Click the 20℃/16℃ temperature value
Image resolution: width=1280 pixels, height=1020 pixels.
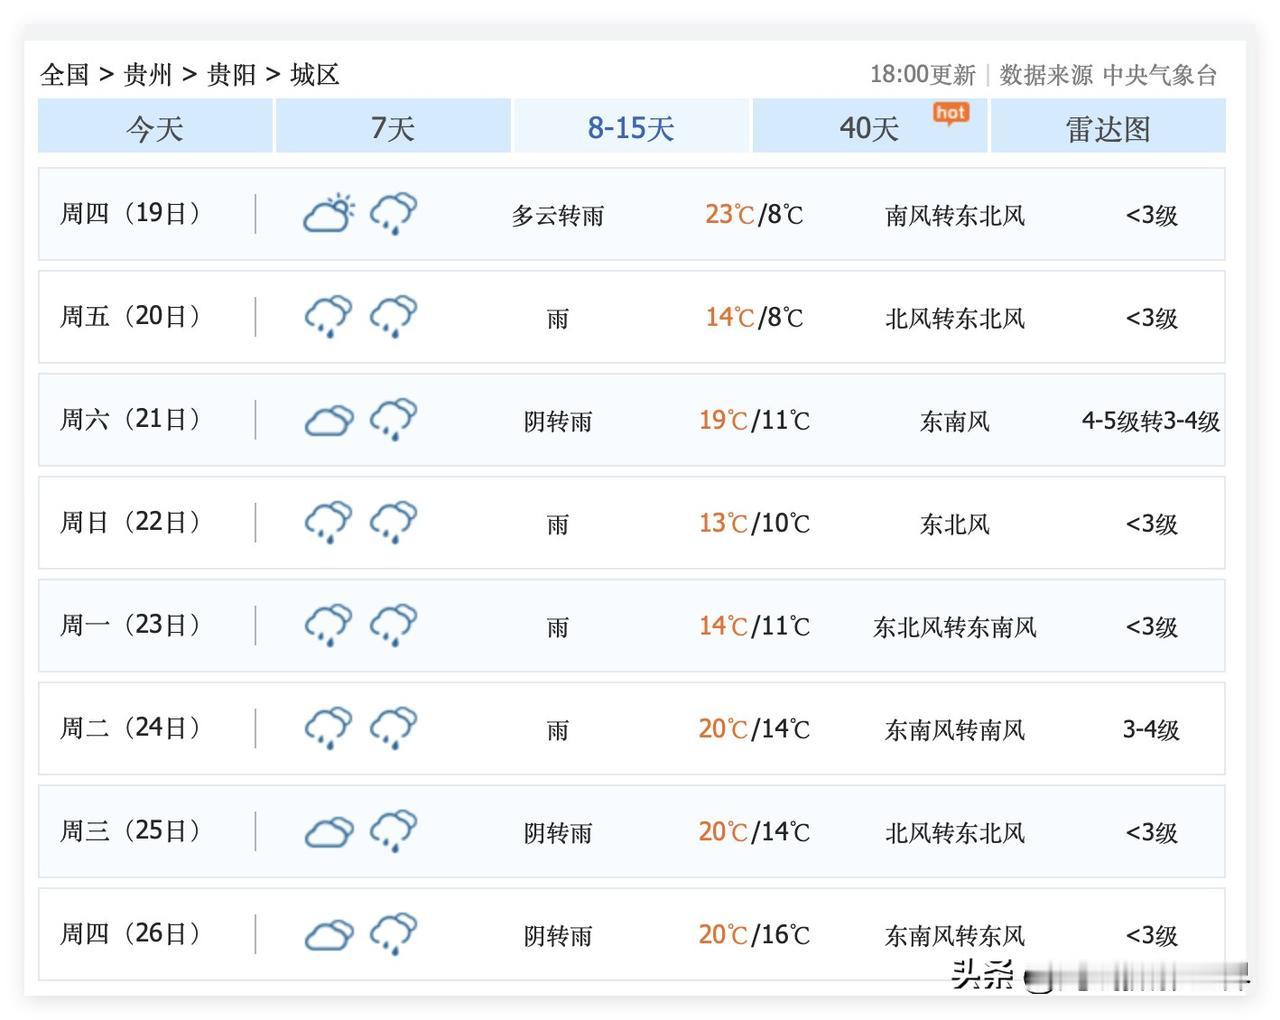tap(754, 935)
